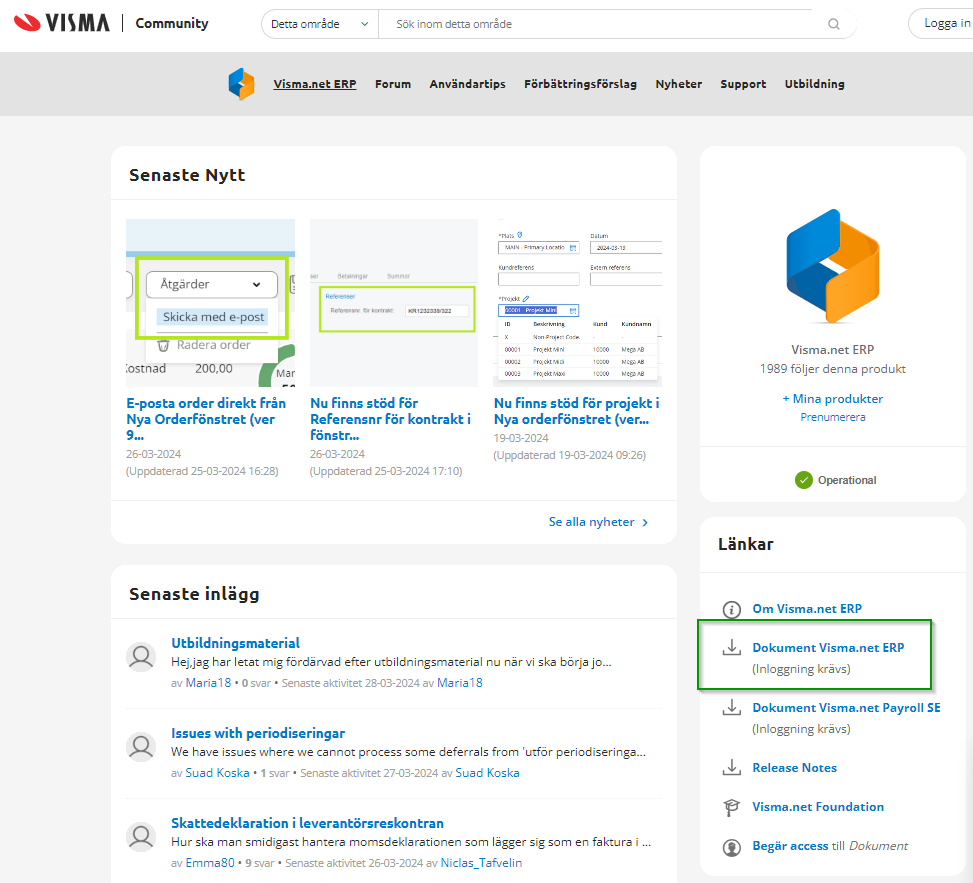
Task: Click the Community link in the header
Action: [x=172, y=23]
